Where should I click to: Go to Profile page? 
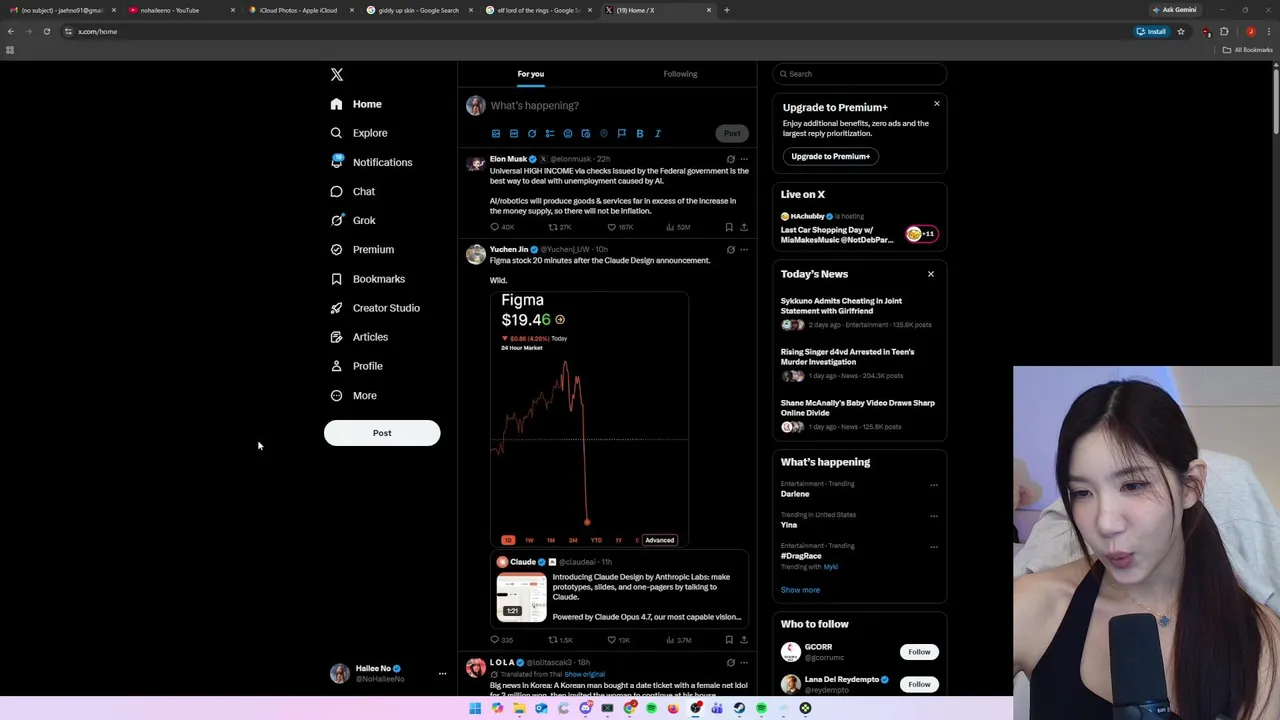(x=356, y=366)
